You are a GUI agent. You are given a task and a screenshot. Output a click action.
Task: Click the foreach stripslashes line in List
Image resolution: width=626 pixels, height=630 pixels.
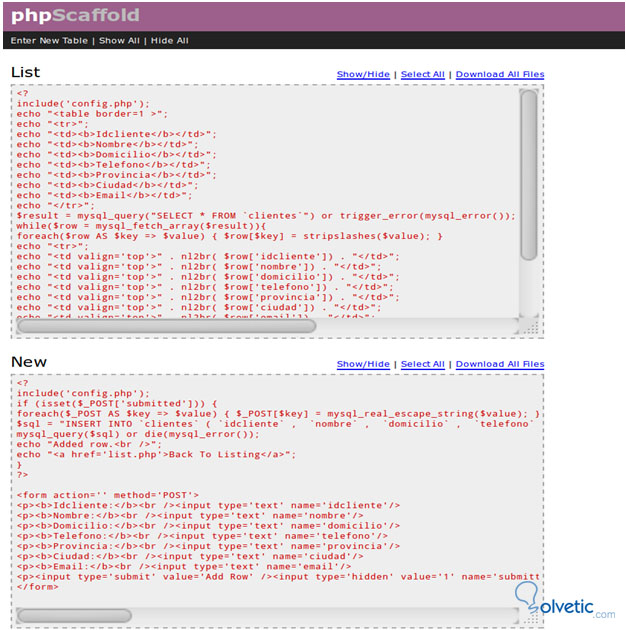coord(229,236)
